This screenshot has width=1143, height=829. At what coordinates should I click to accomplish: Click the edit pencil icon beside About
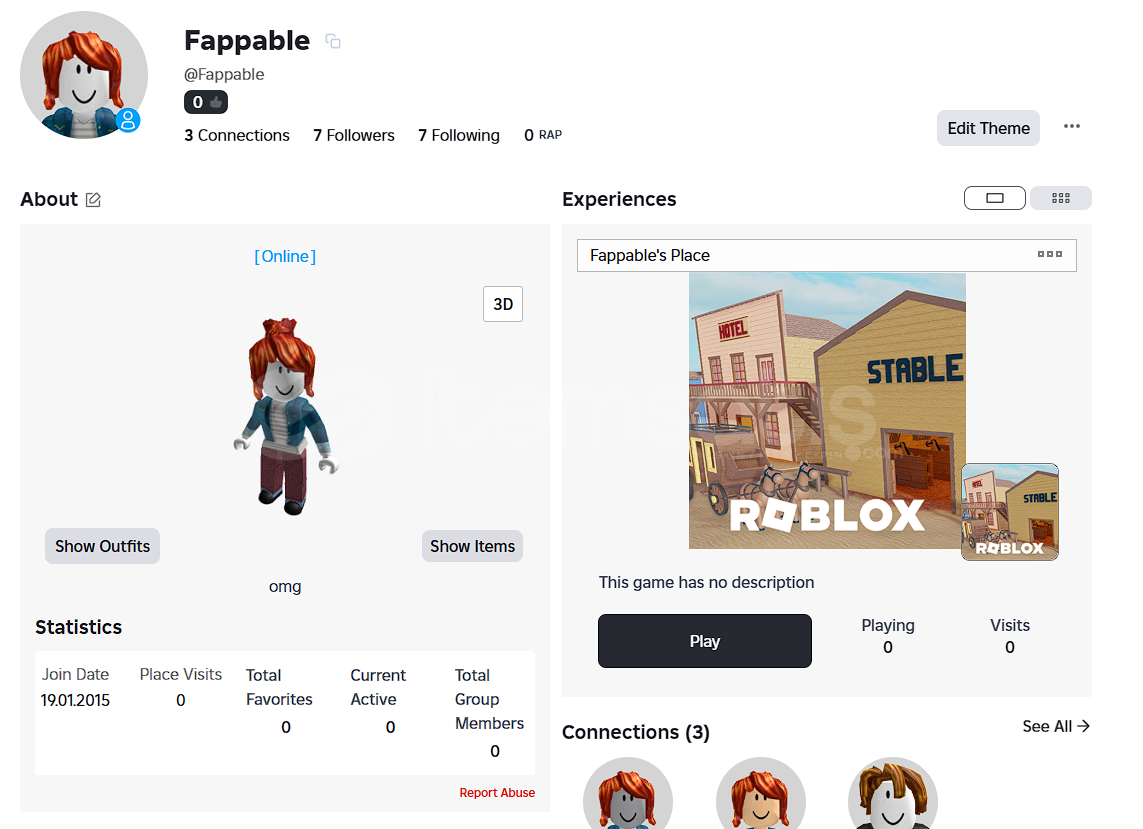pos(93,200)
